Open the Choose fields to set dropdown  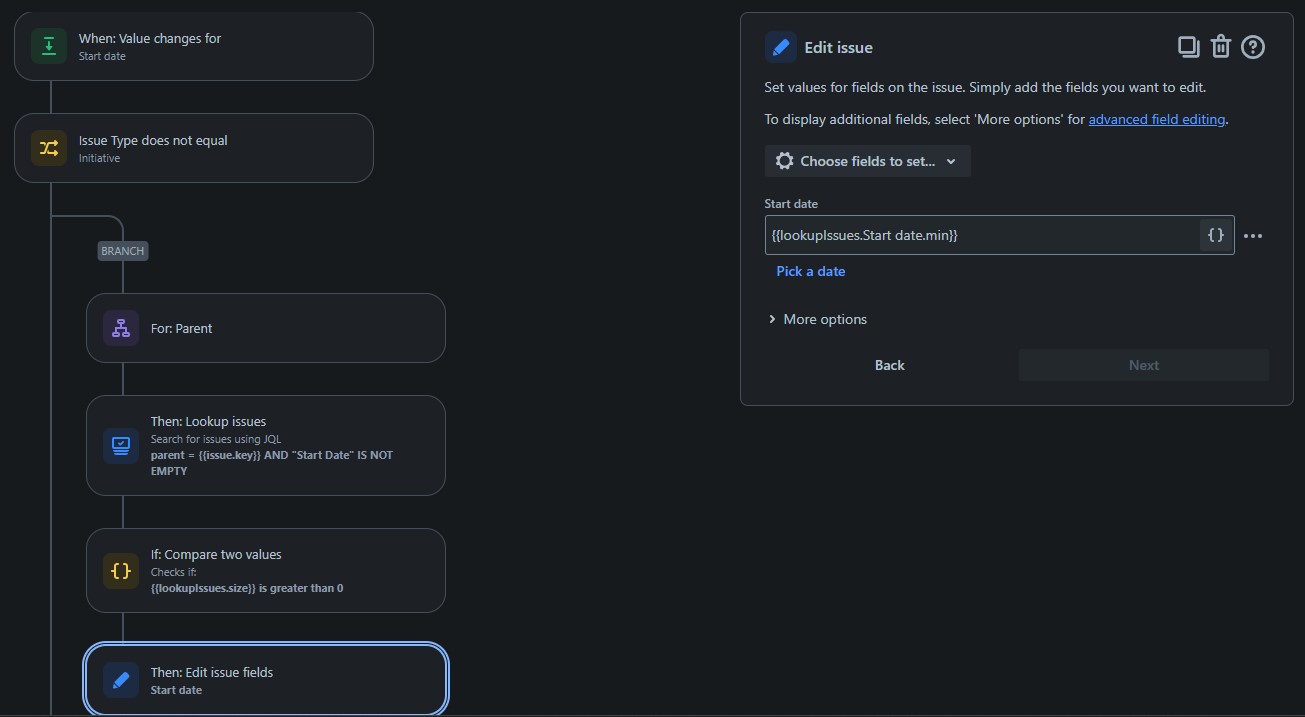(867, 161)
